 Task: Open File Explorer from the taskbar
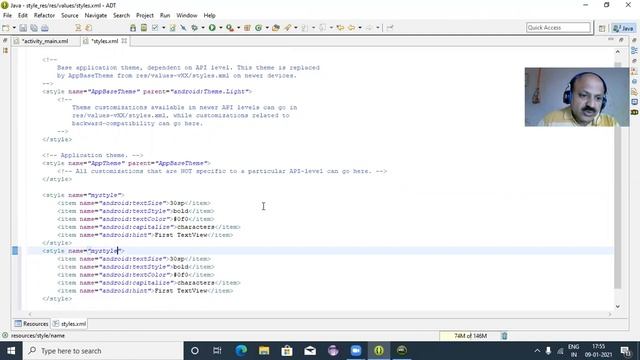(264, 351)
